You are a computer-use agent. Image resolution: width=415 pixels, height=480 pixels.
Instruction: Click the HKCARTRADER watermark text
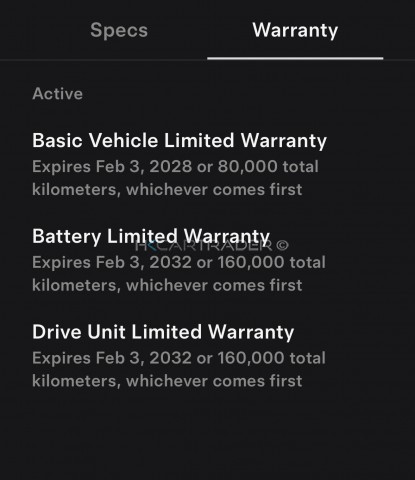pos(204,246)
